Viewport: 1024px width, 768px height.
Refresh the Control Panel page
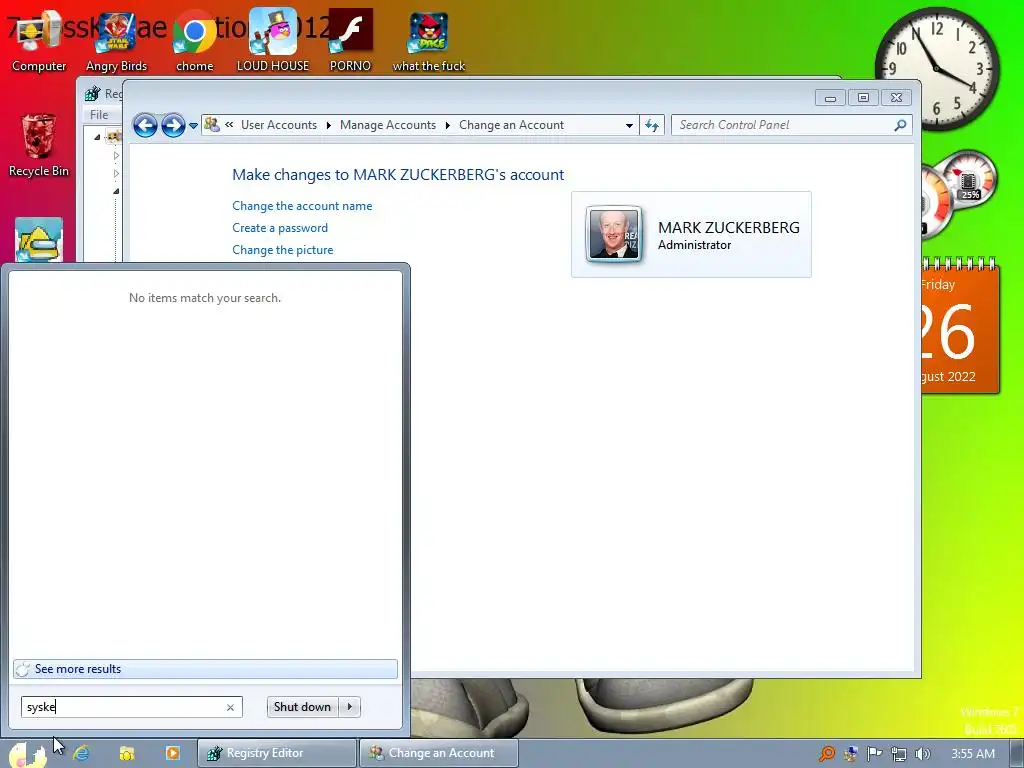click(x=652, y=125)
